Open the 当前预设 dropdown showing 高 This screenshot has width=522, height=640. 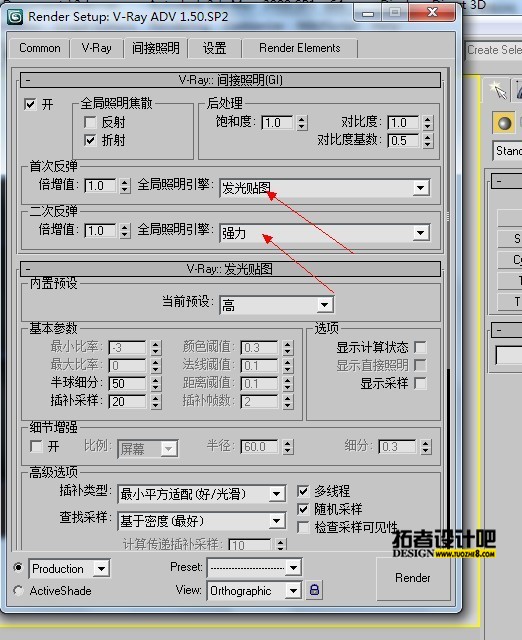tap(277, 304)
